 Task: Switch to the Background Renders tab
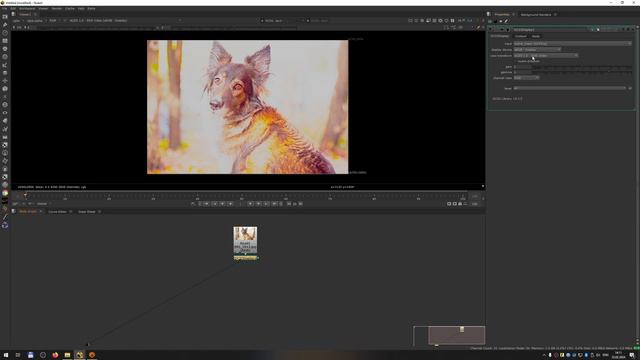click(536, 15)
